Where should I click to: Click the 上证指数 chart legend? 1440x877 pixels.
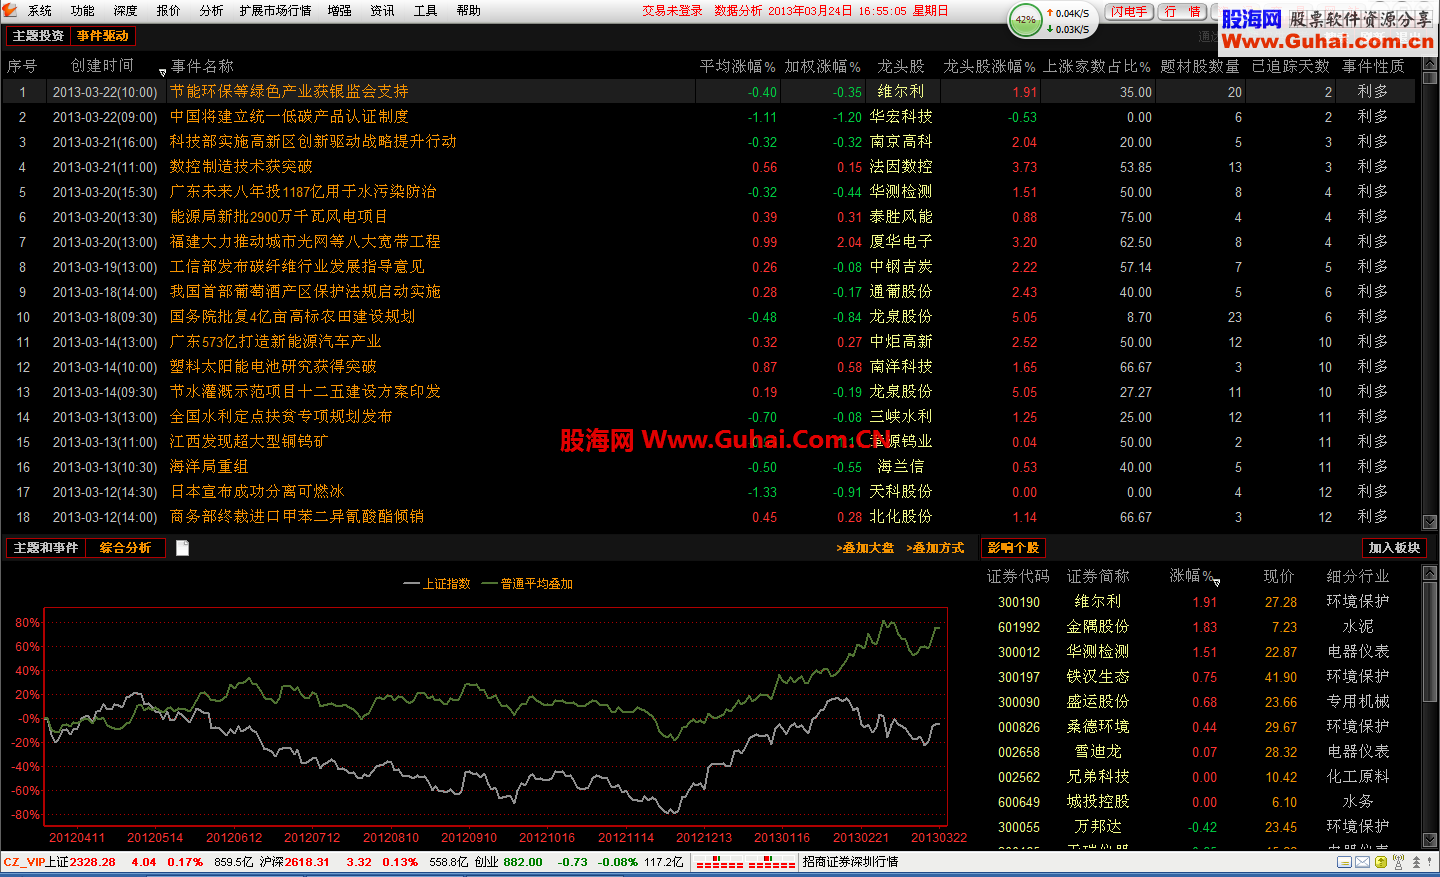(437, 584)
